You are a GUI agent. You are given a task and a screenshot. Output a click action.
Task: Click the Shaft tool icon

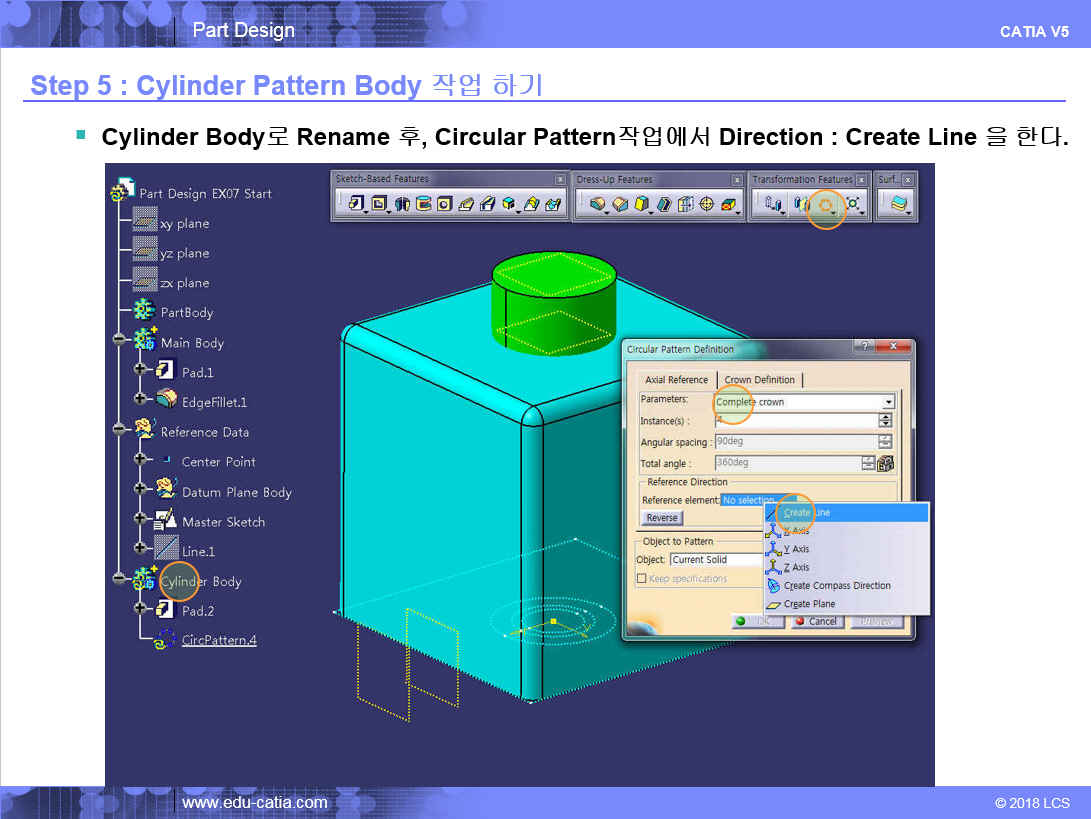pyautogui.click(x=403, y=204)
